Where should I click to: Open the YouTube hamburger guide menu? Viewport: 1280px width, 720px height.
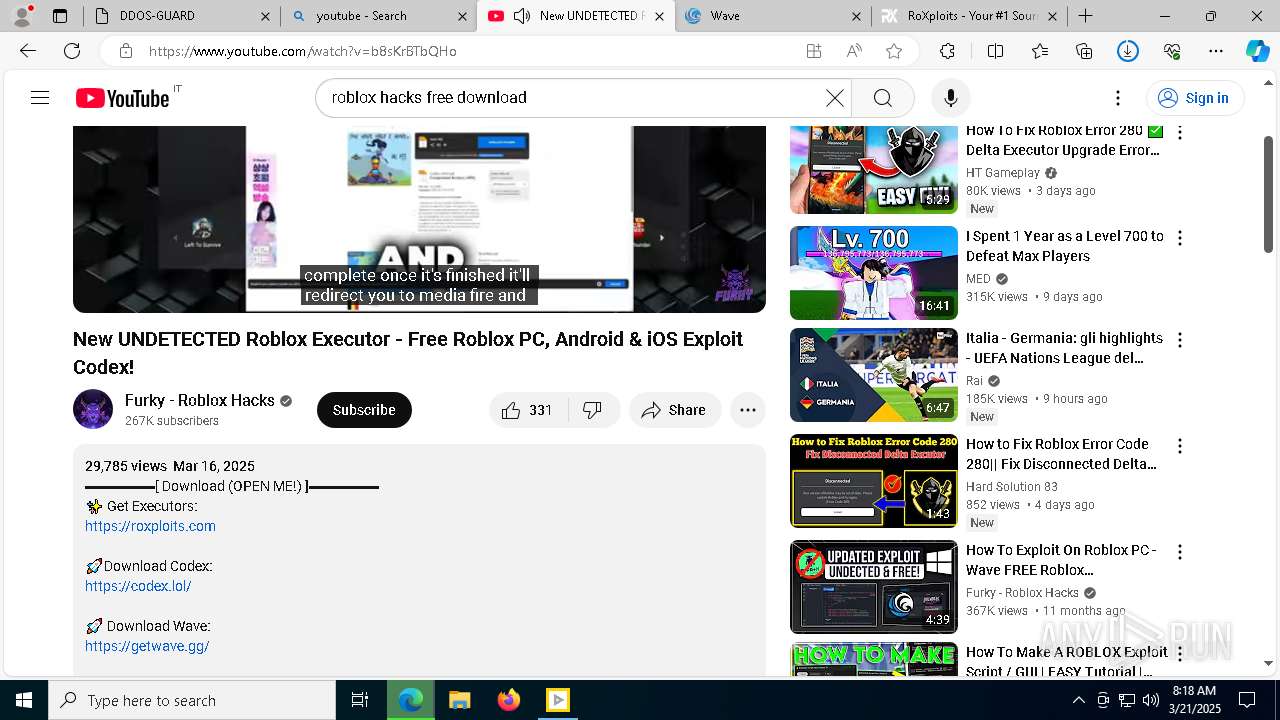[x=40, y=98]
